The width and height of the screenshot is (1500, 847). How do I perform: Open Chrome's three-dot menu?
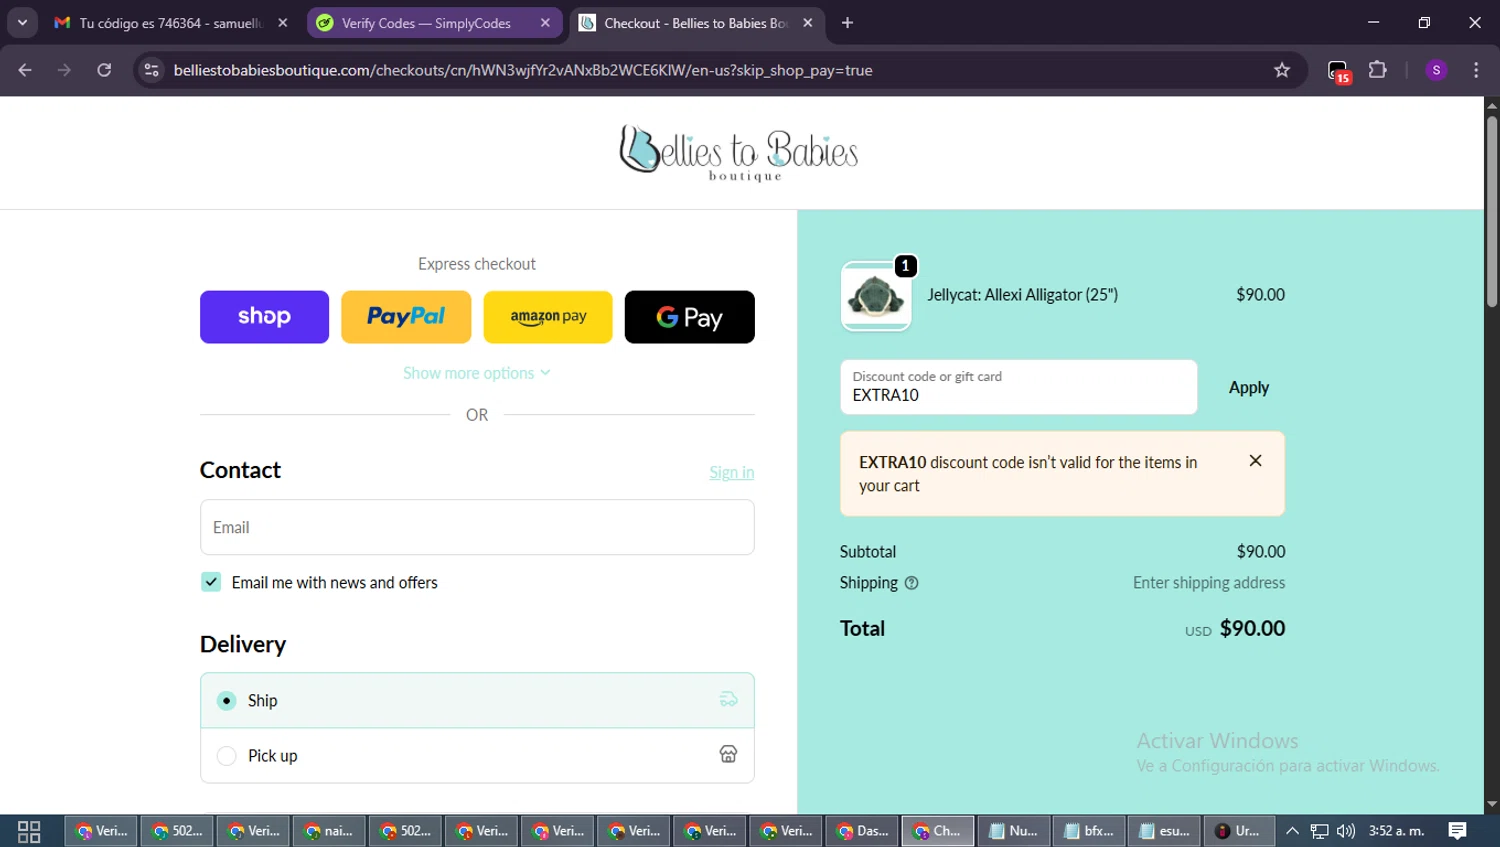pyautogui.click(x=1476, y=70)
